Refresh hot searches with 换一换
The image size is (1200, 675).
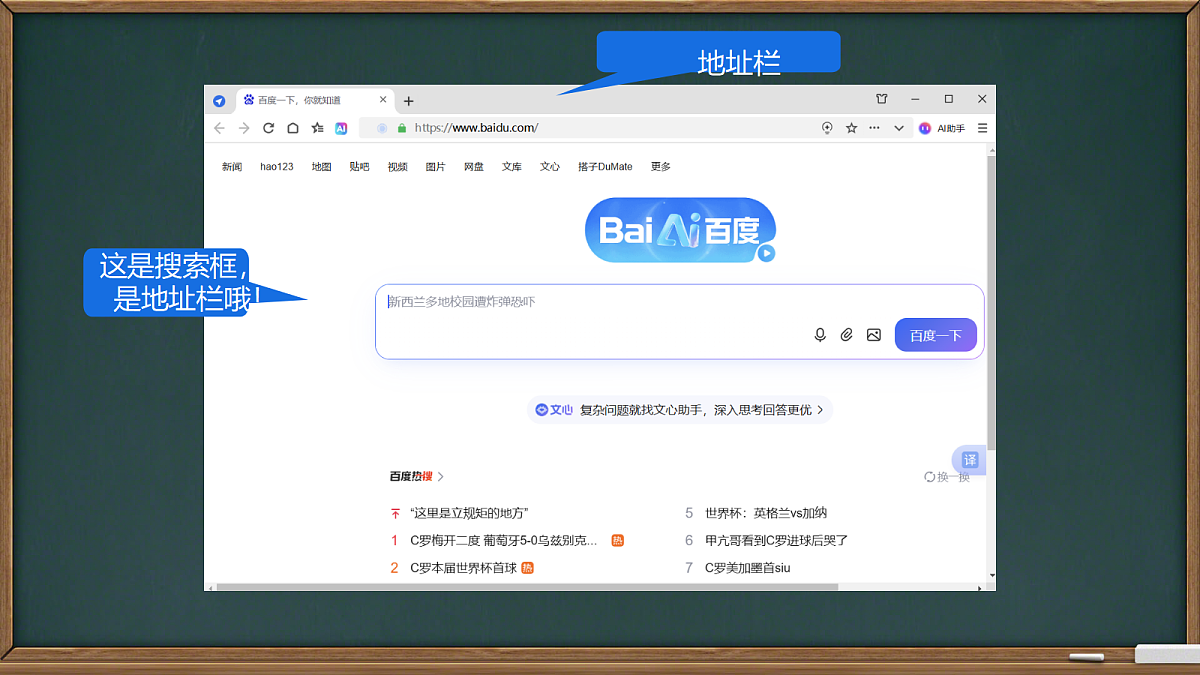[x=947, y=477]
